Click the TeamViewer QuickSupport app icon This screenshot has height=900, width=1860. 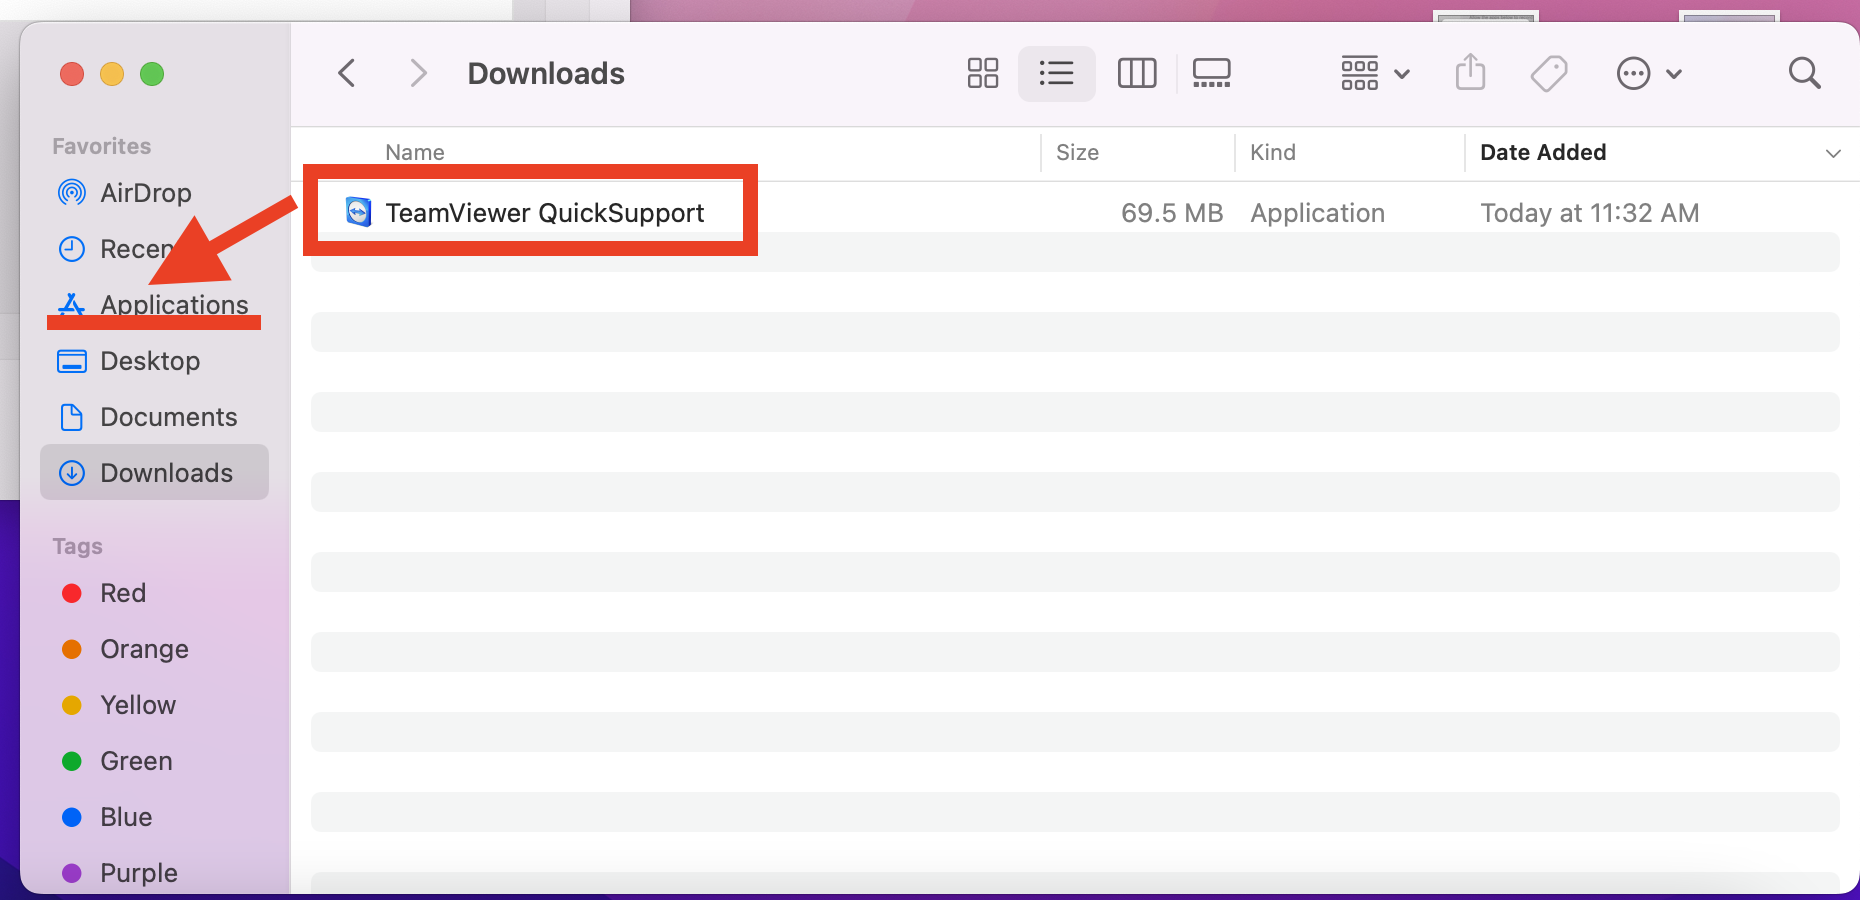coord(359,212)
